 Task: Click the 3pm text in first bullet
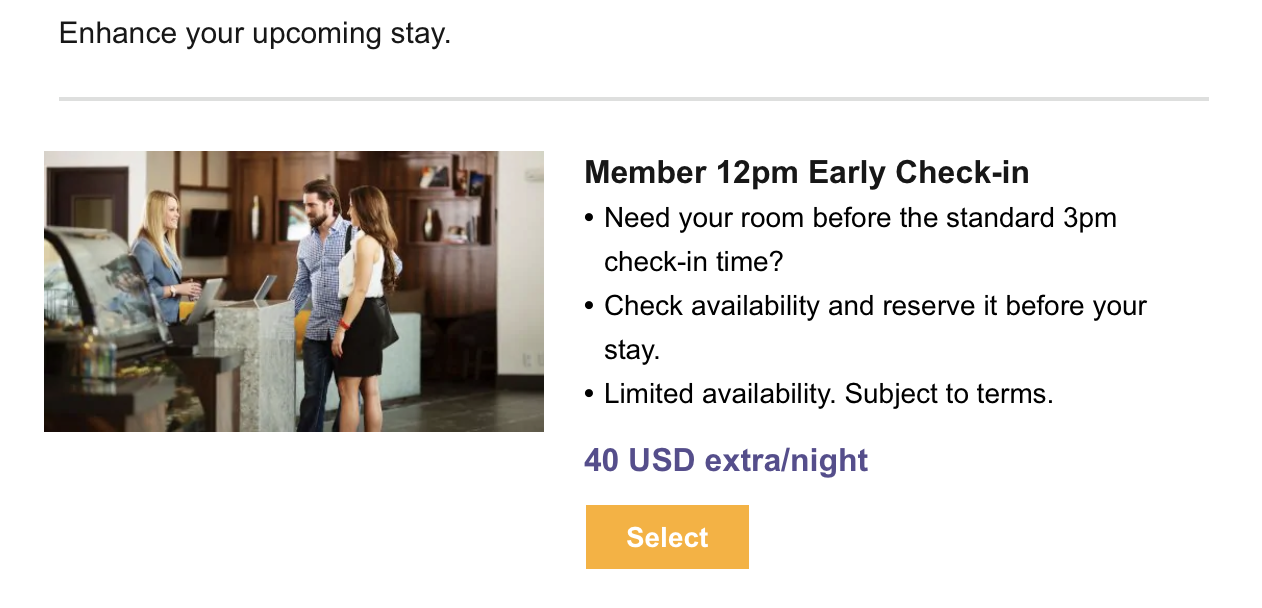(x=1089, y=218)
